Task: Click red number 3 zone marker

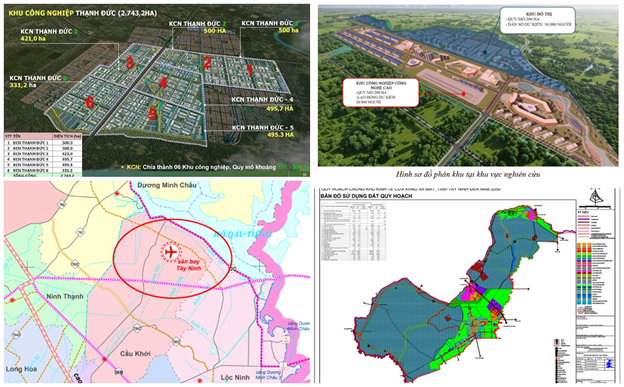Action: click(129, 63)
